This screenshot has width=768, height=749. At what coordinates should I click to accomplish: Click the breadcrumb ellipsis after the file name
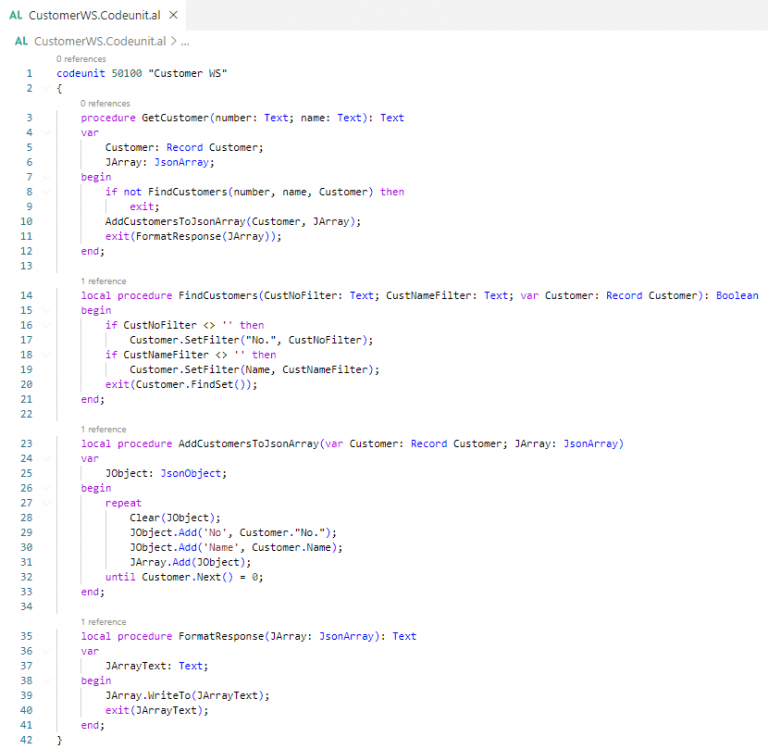(185, 41)
